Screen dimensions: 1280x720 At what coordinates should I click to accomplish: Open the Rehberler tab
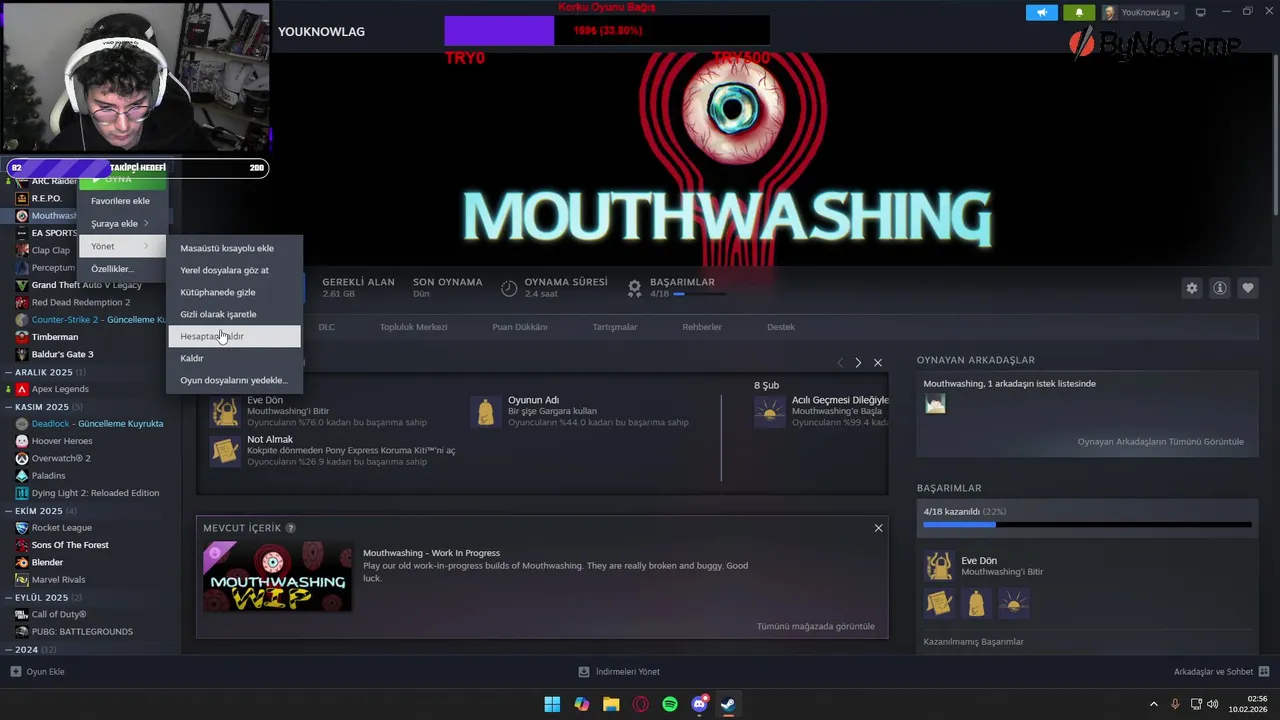702,327
